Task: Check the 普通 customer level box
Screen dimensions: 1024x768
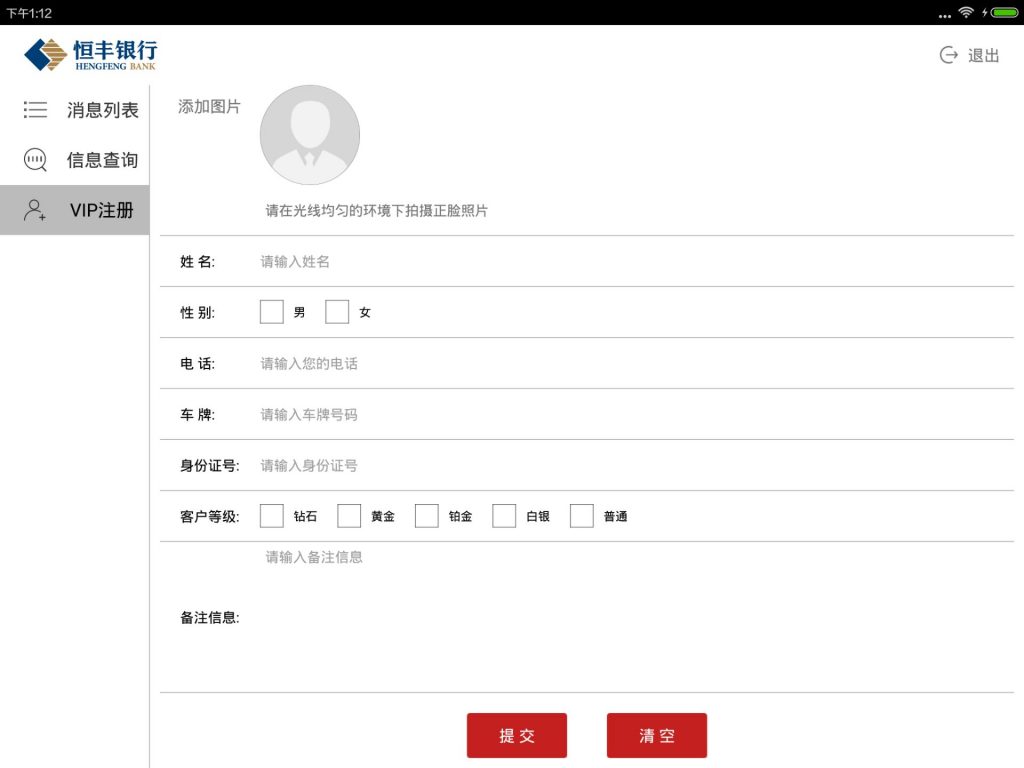Action: (x=582, y=516)
